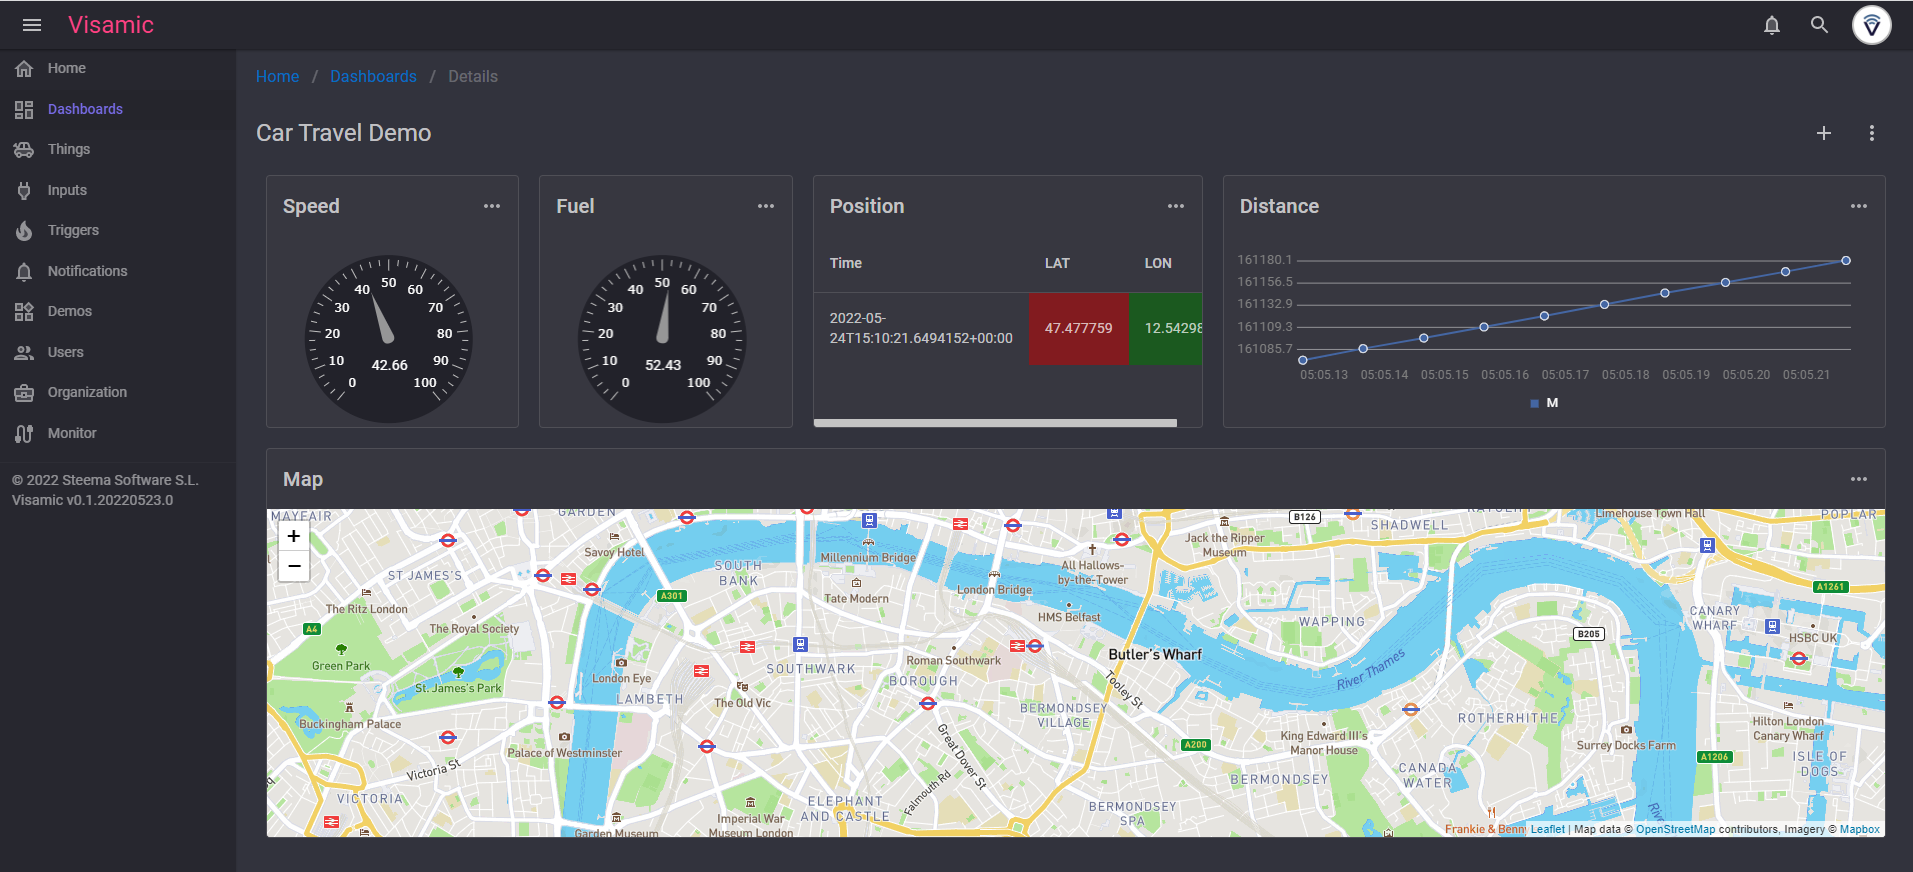The height and width of the screenshot is (872, 1913).
Task: Open Demos menu item
Action: (x=70, y=312)
